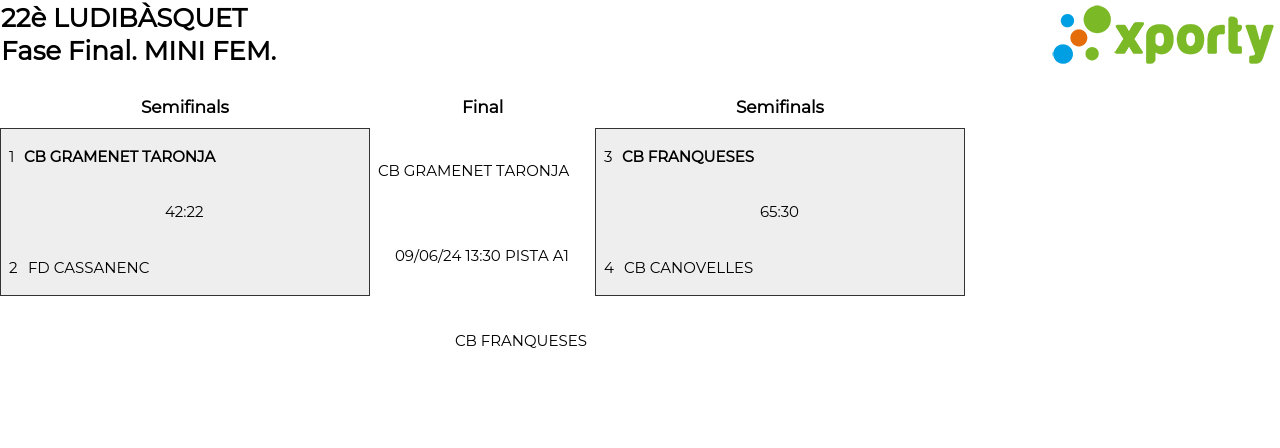The image size is (1280, 448).
Task: Open CB GRAMENET TARONJA finalist entry
Action: click(x=473, y=171)
